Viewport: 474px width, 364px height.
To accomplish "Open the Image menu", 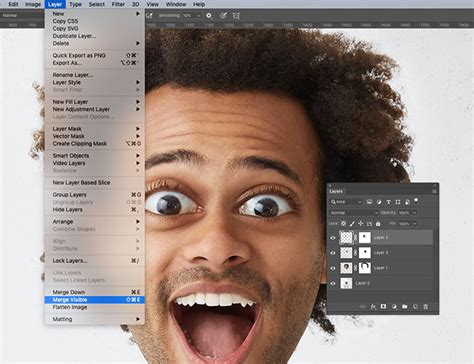I will point(33,4).
